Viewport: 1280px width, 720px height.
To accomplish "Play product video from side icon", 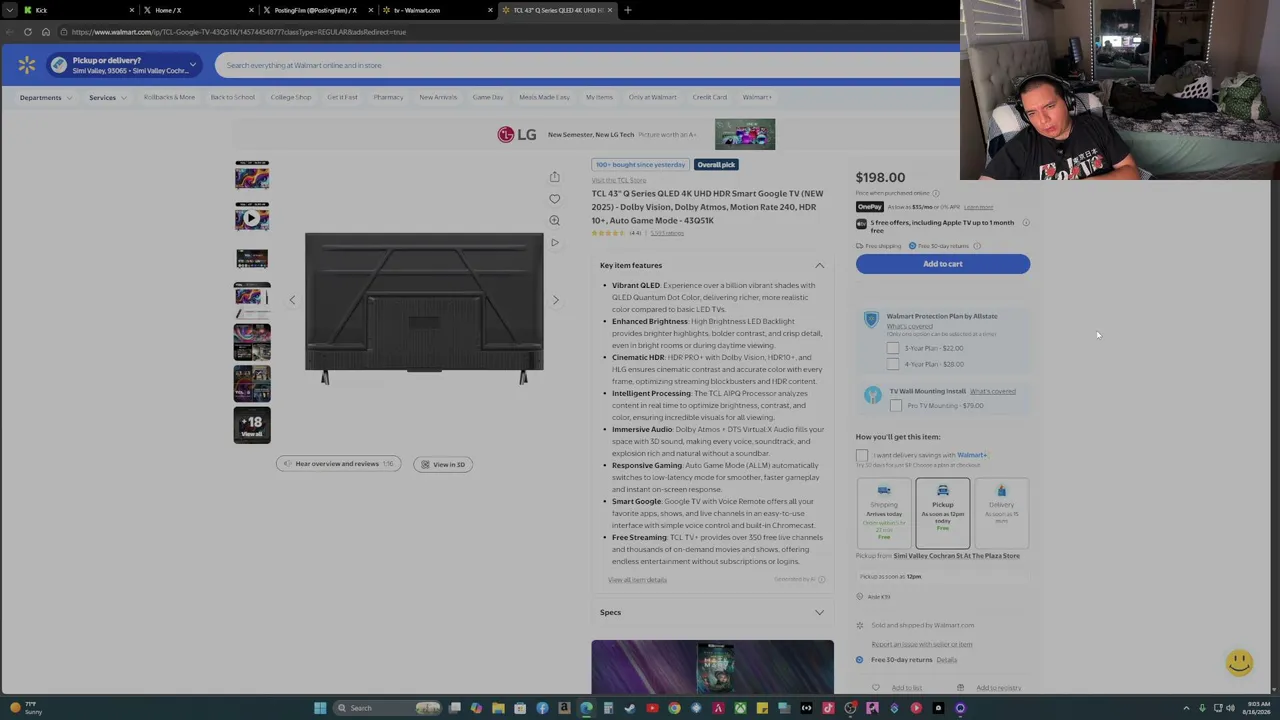I will [x=554, y=242].
